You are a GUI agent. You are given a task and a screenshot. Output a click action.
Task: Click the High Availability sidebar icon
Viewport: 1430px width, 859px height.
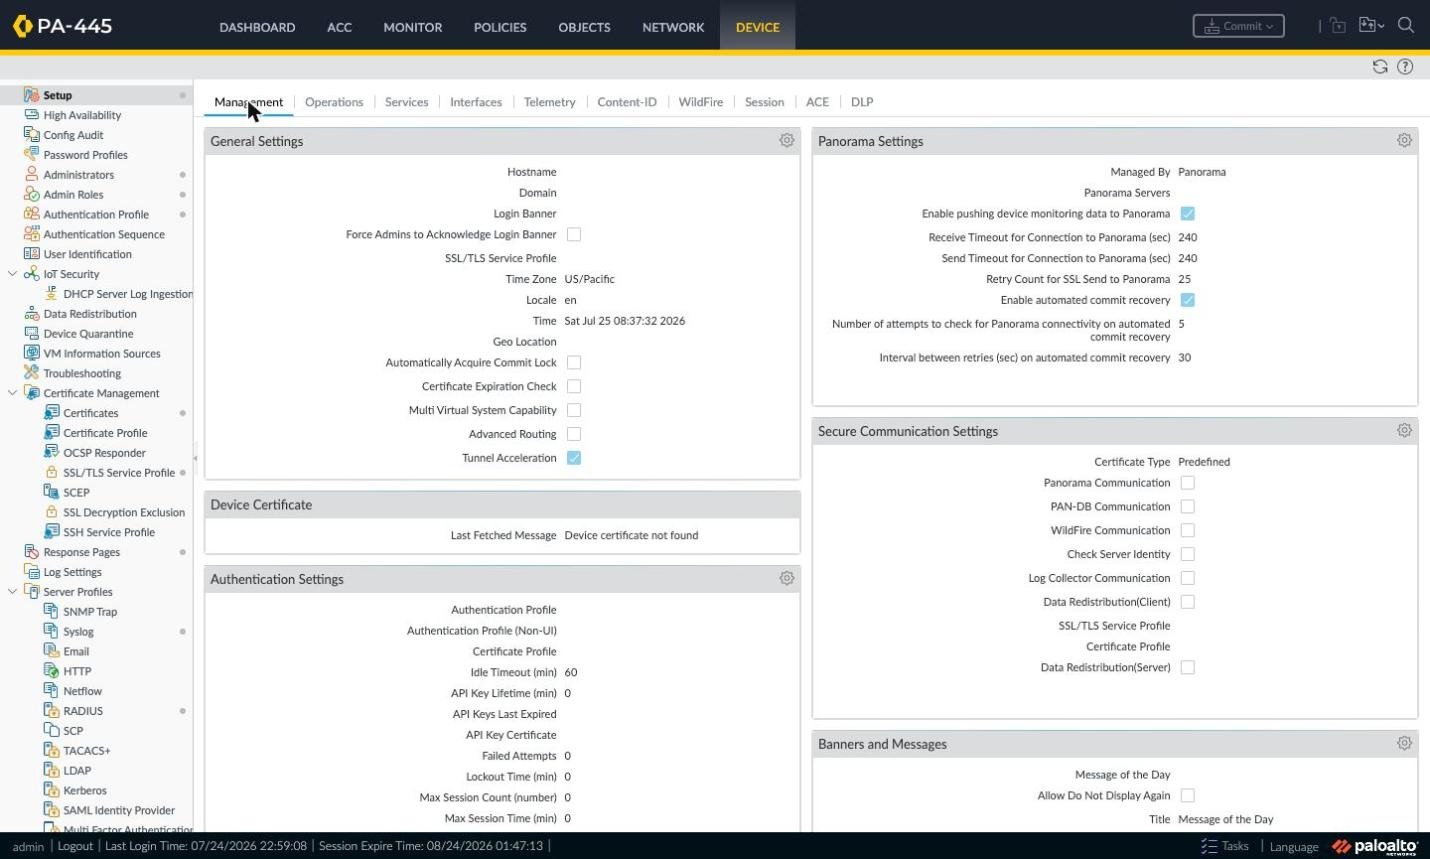tap(31, 115)
